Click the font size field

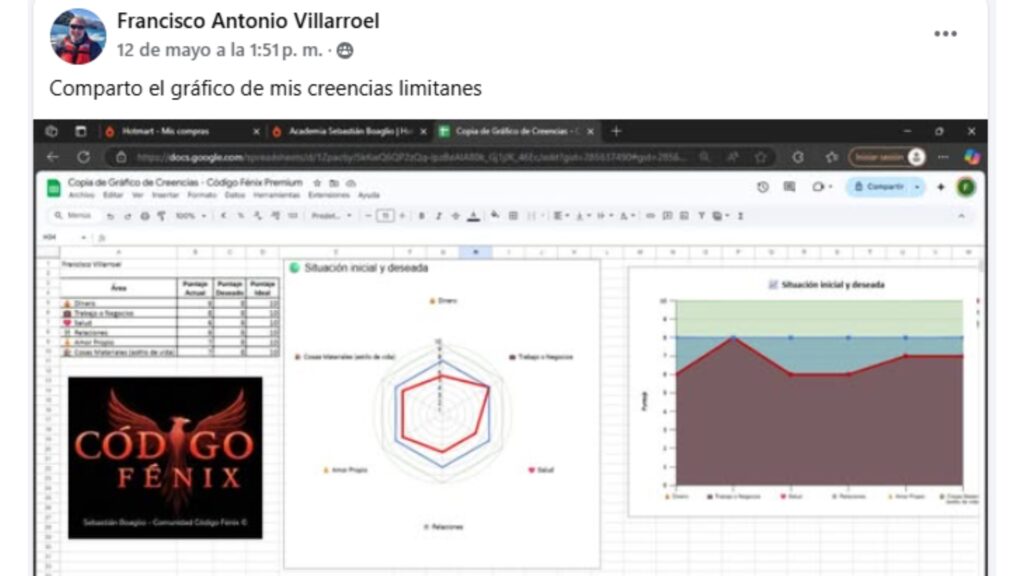coord(385,216)
